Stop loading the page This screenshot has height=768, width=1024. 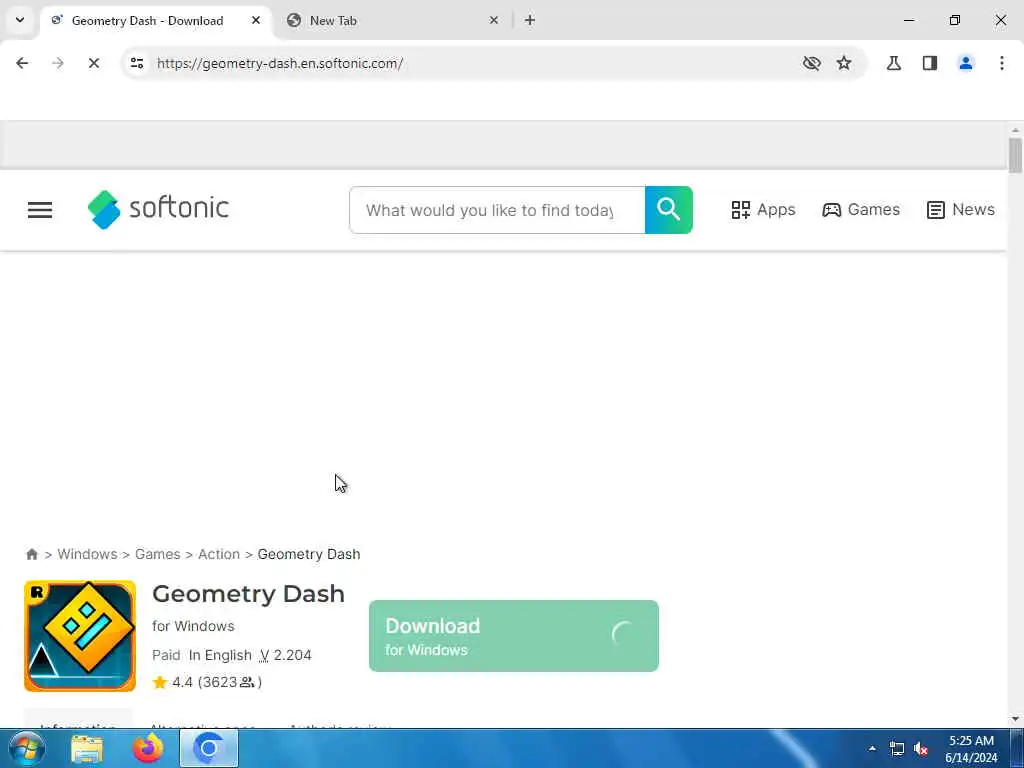click(x=93, y=63)
